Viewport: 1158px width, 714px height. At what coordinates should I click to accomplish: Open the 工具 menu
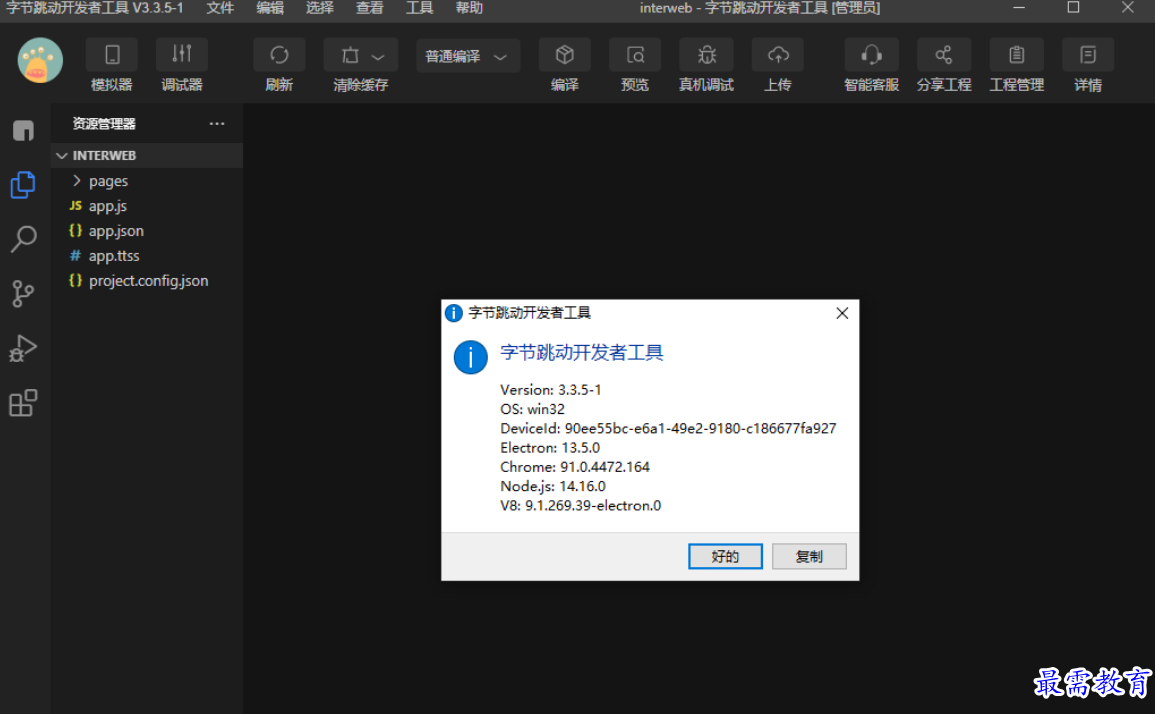[419, 8]
